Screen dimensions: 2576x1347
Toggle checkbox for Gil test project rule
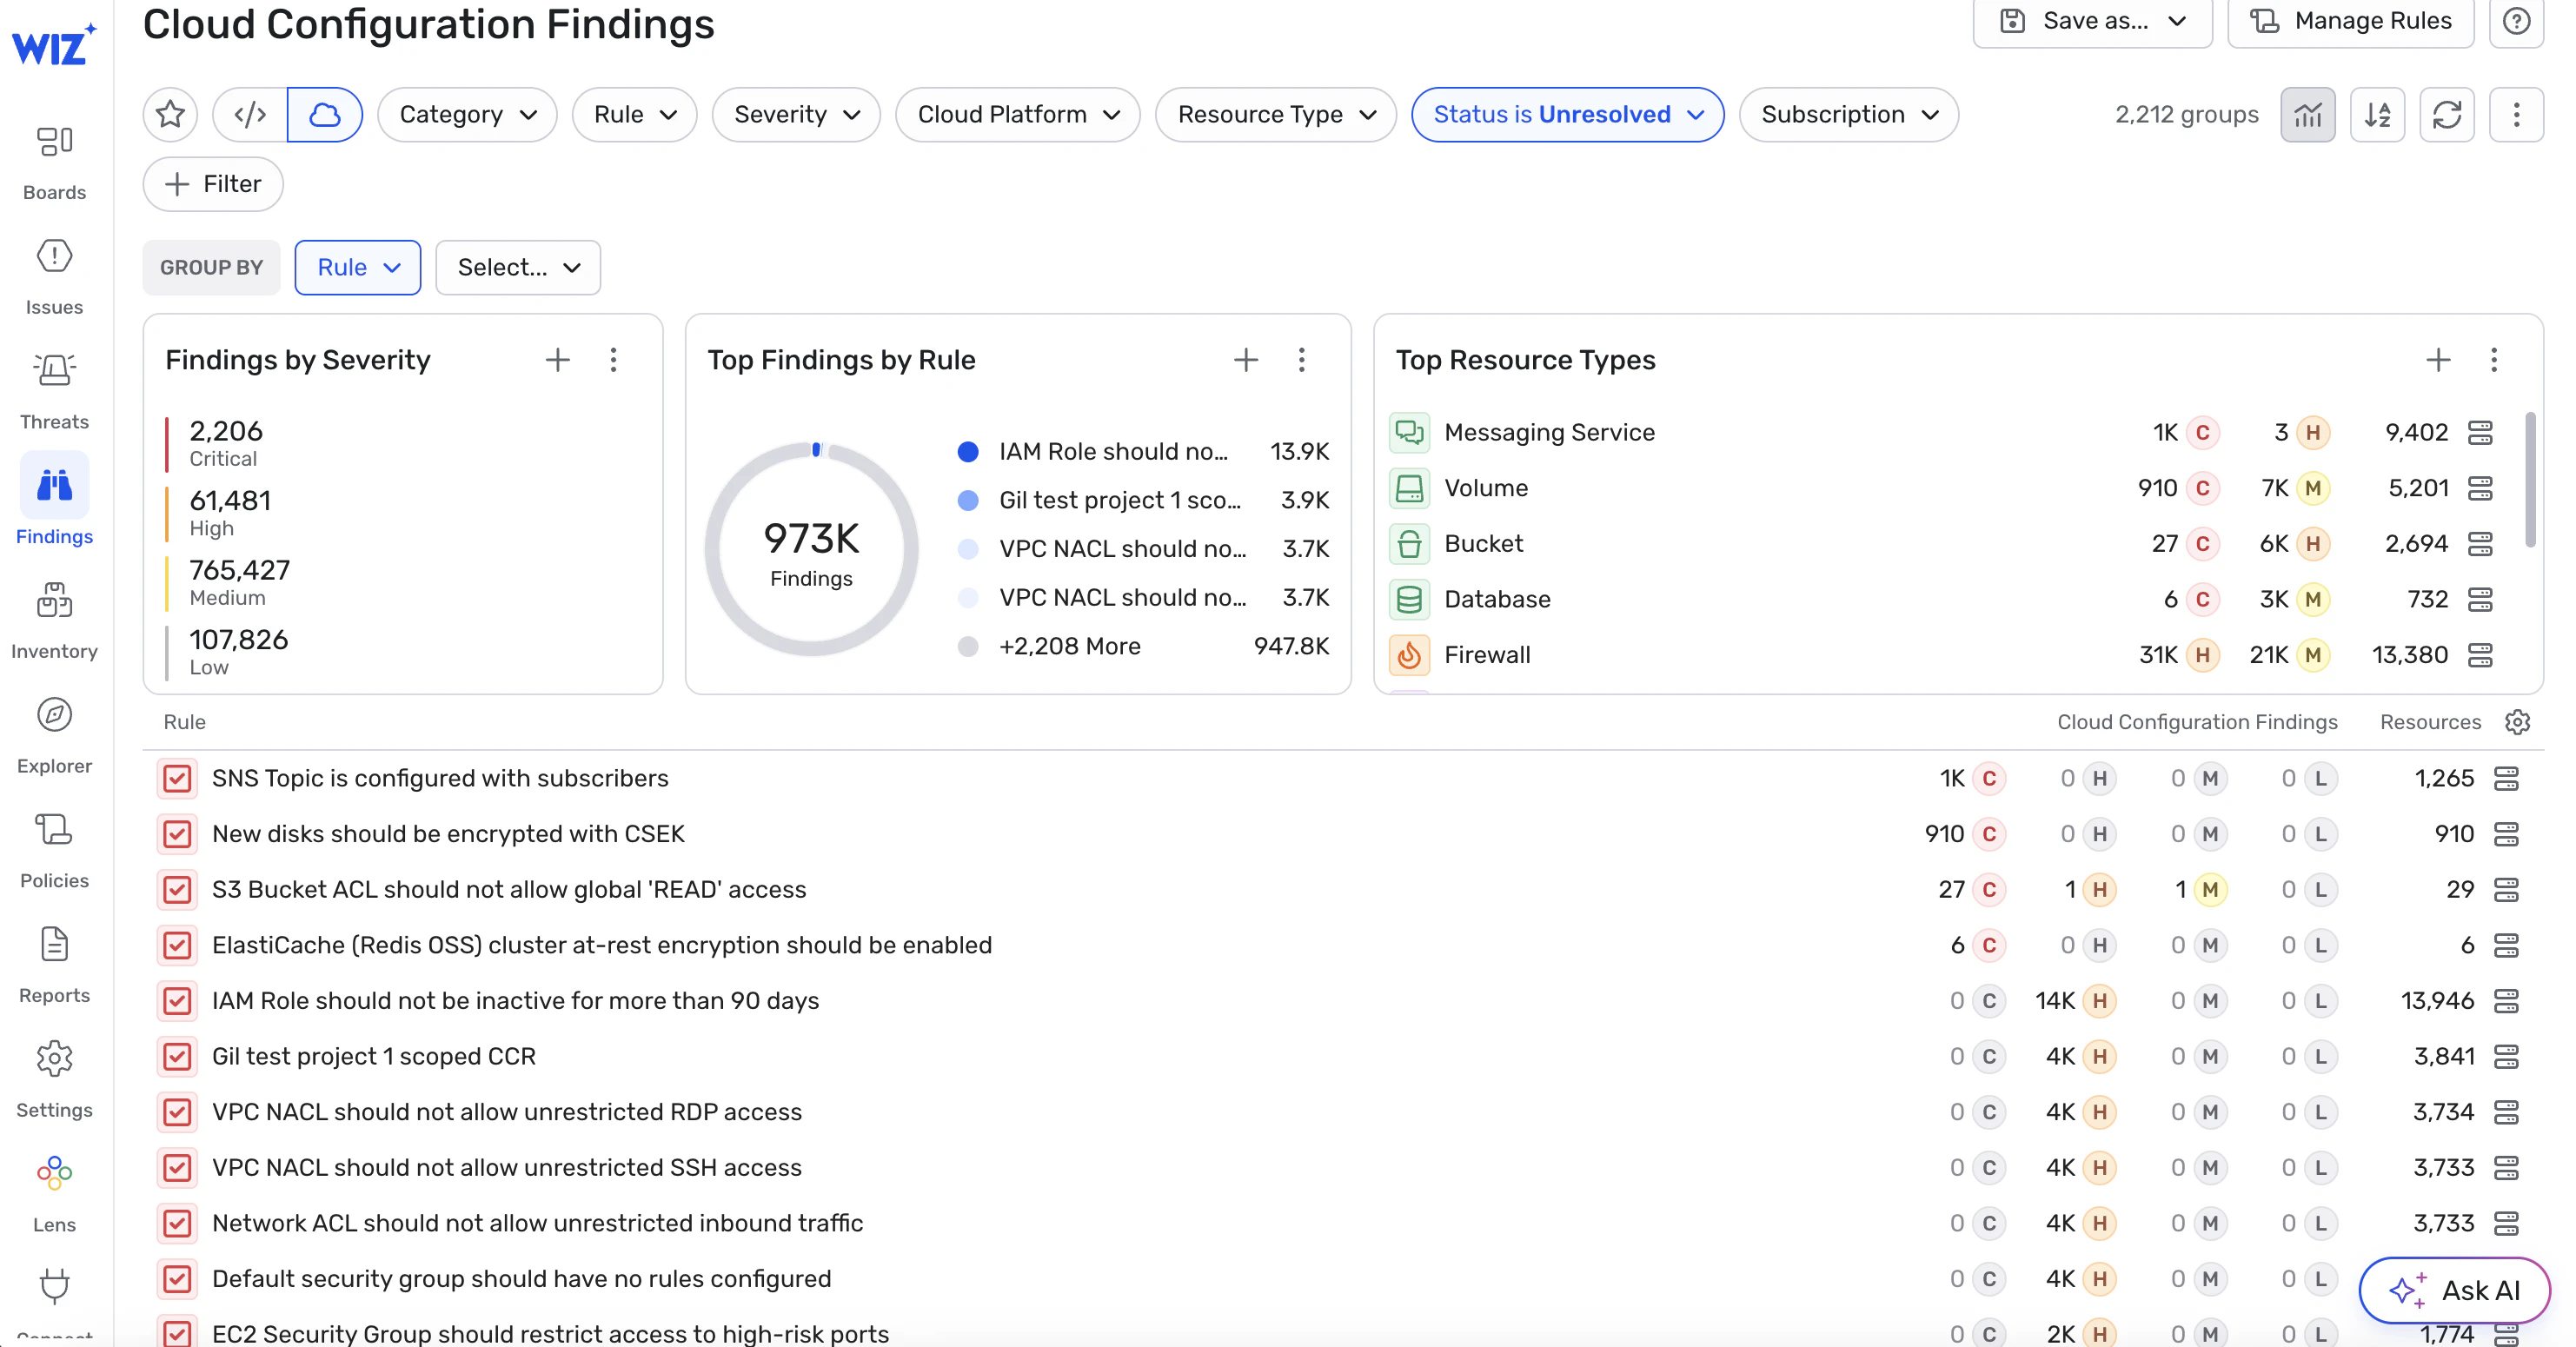coord(177,1056)
